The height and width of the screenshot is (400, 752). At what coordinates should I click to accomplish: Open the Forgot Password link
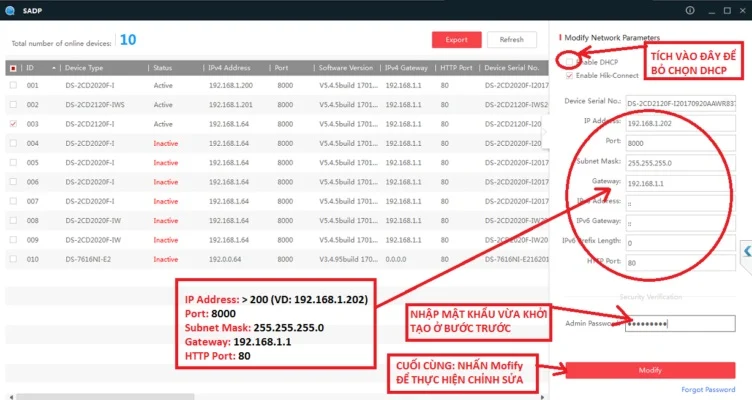(x=708, y=389)
